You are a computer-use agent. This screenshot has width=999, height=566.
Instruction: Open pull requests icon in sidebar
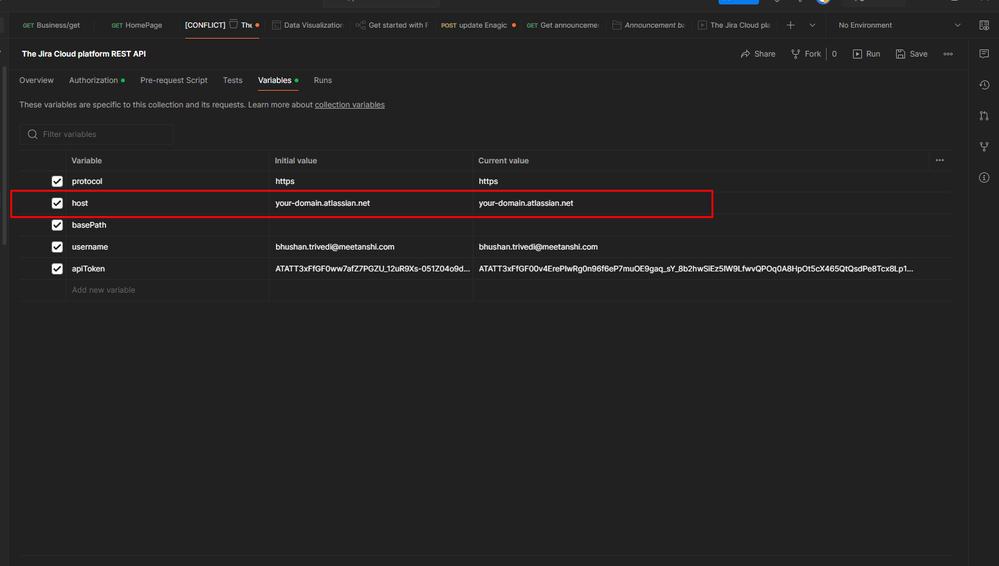[984, 116]
